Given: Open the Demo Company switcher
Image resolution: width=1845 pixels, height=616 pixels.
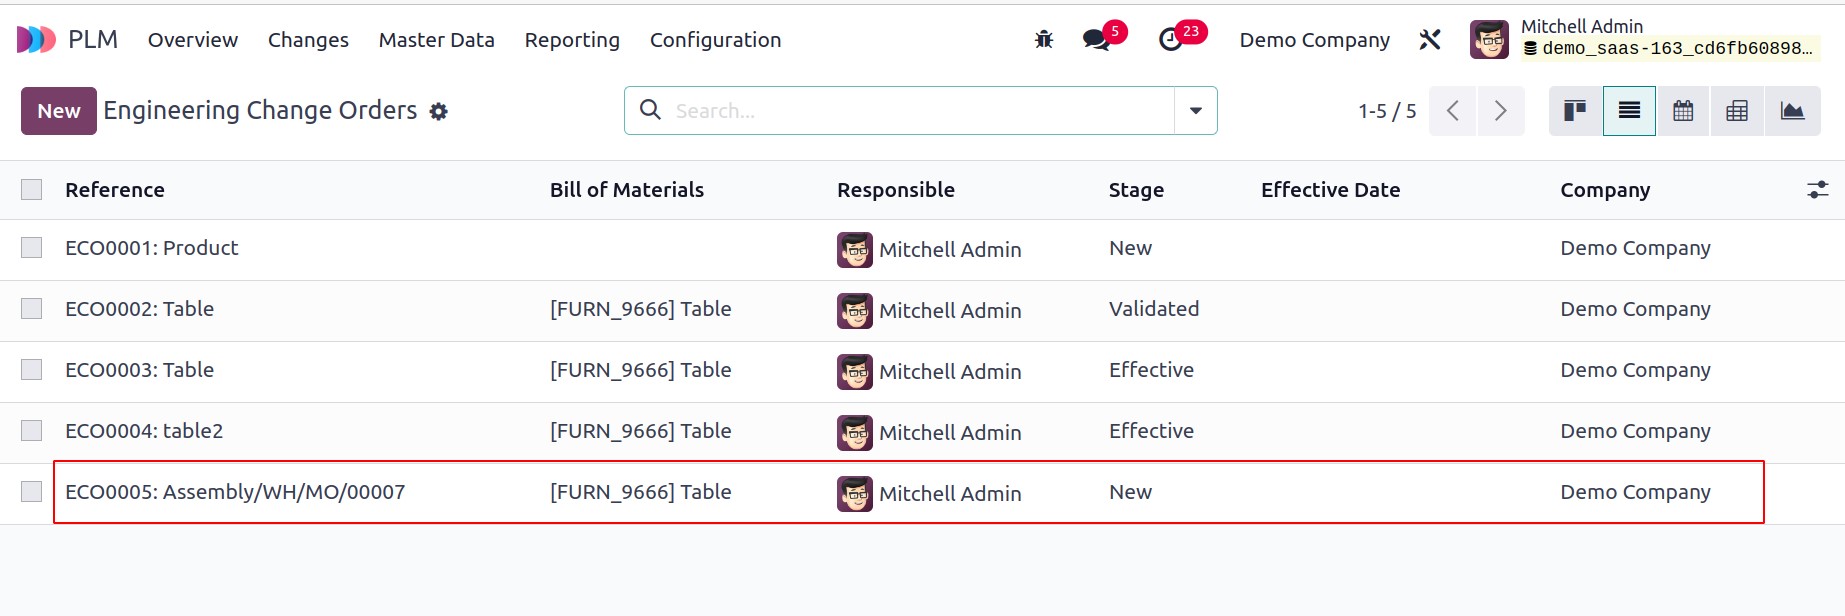Looking at the screenshot, I should pos(1314,40).
